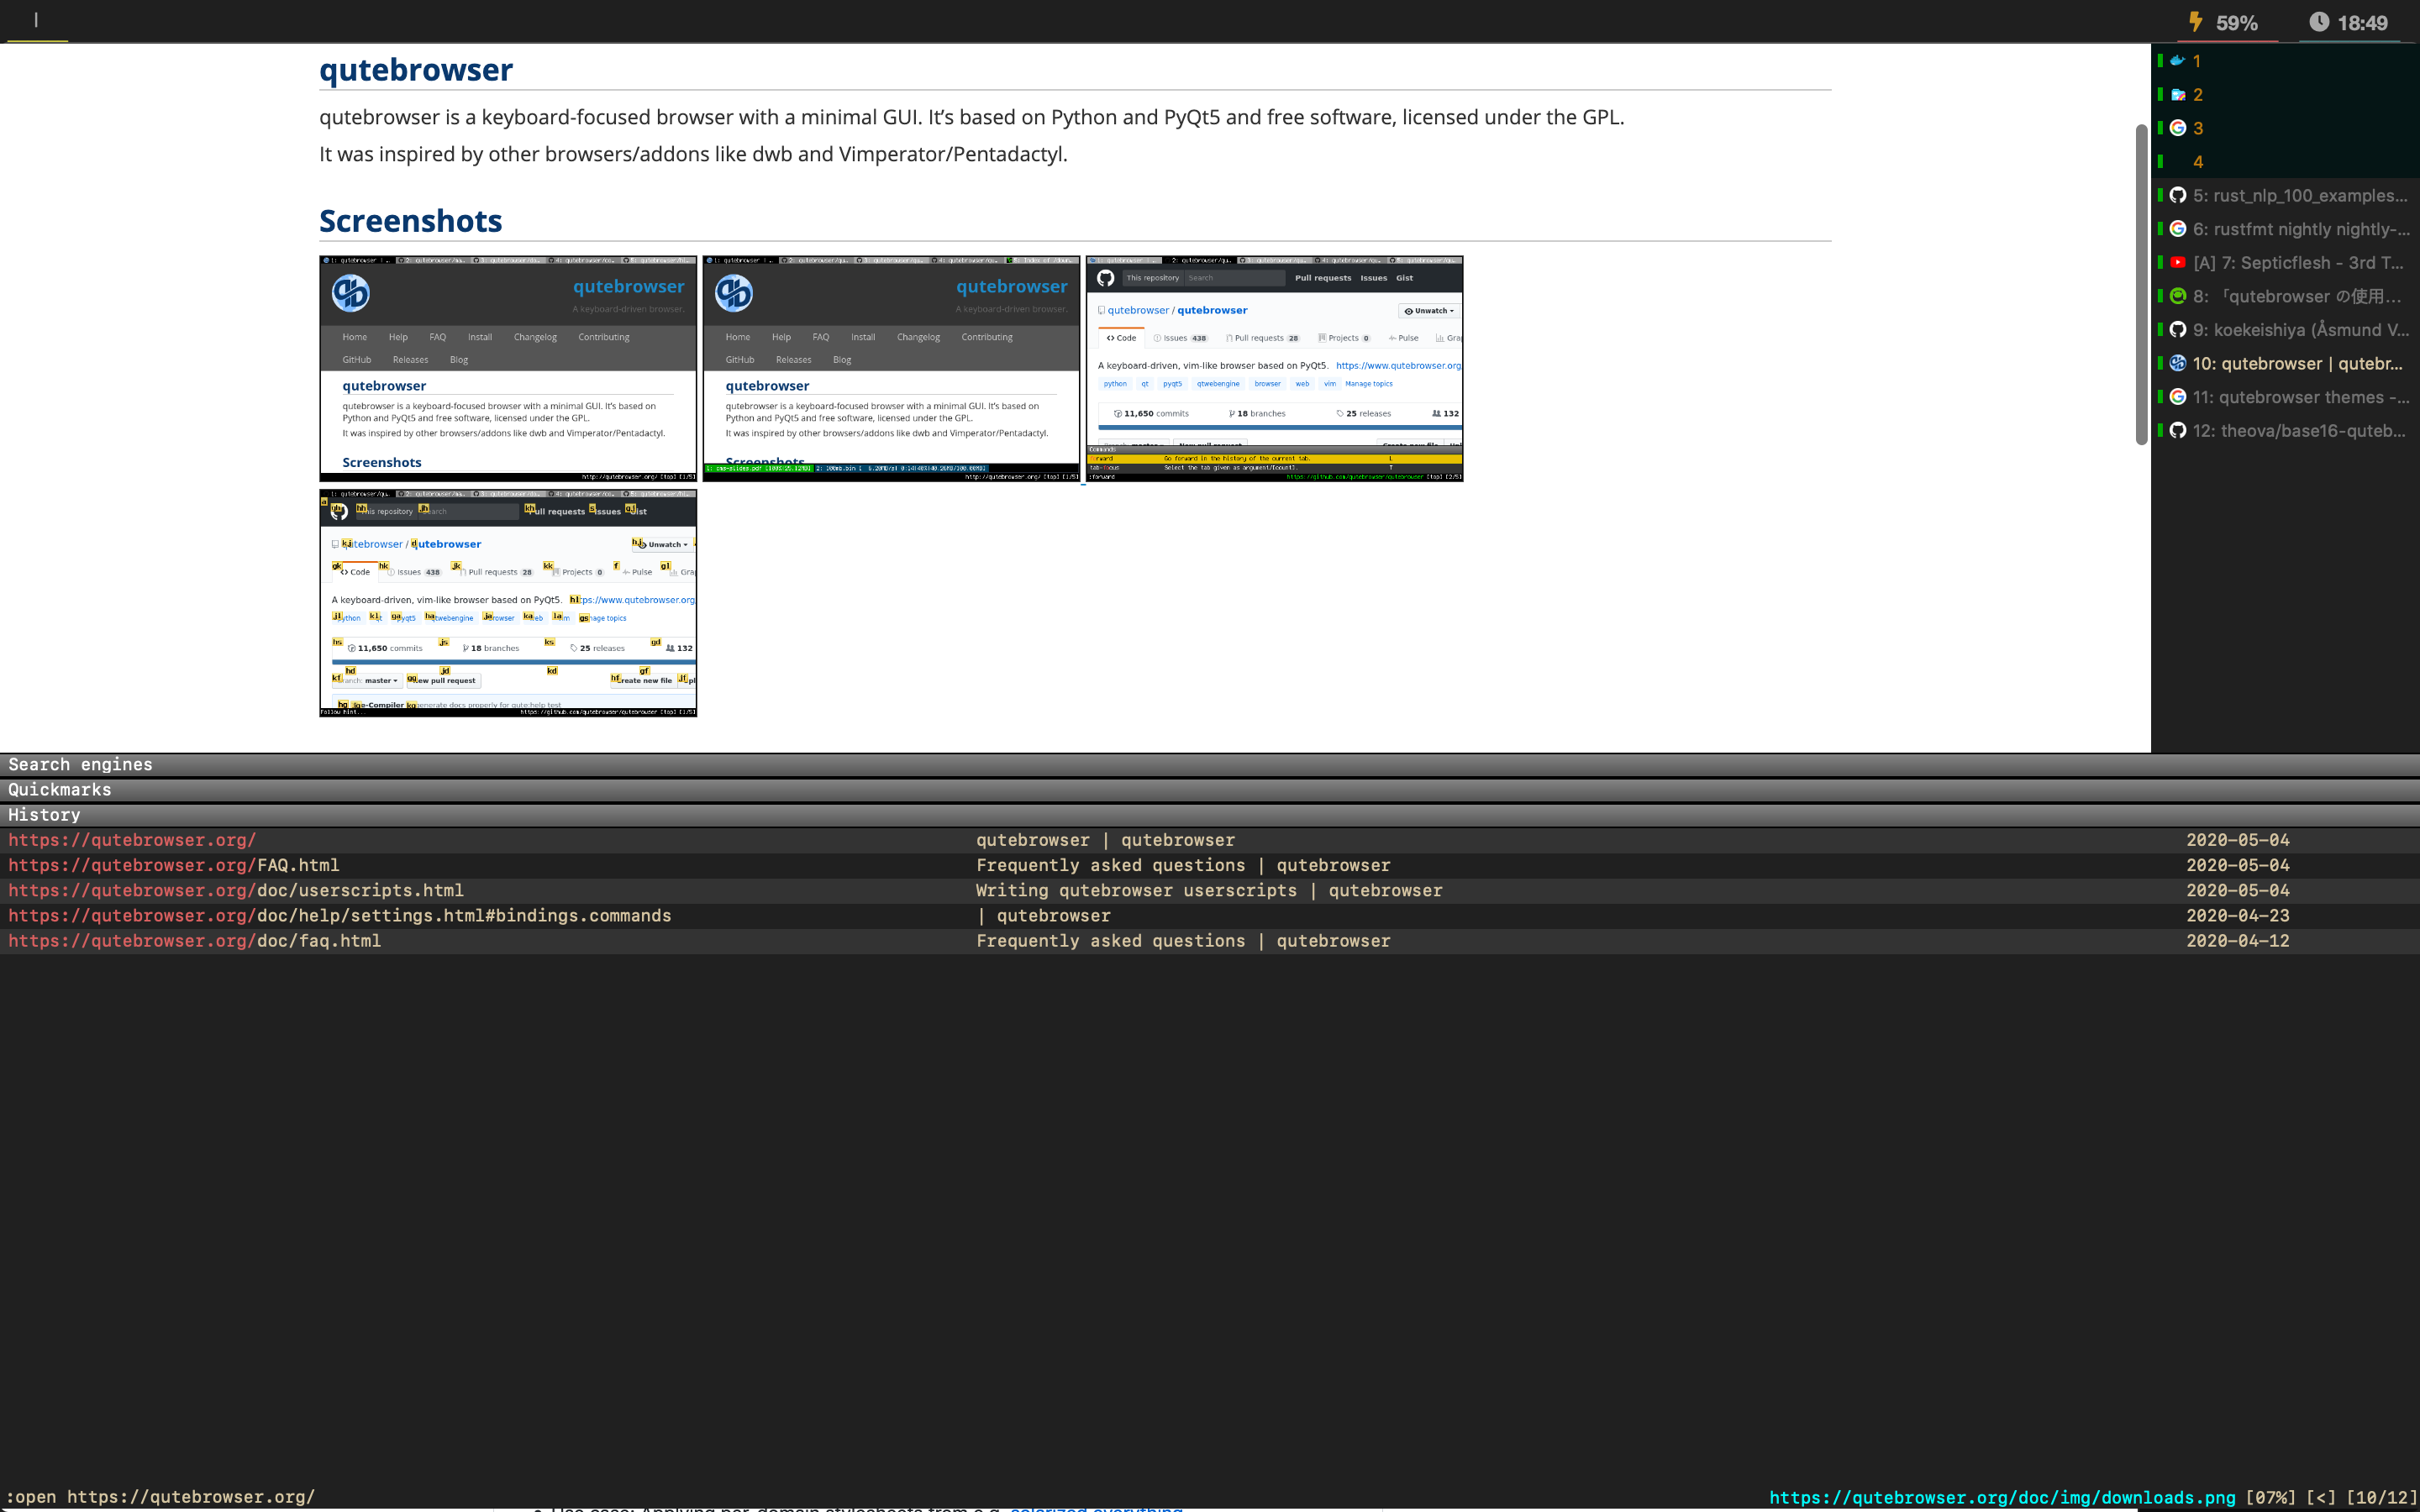Select history entry doc/userscripts.html

[x=1210, y=890]
